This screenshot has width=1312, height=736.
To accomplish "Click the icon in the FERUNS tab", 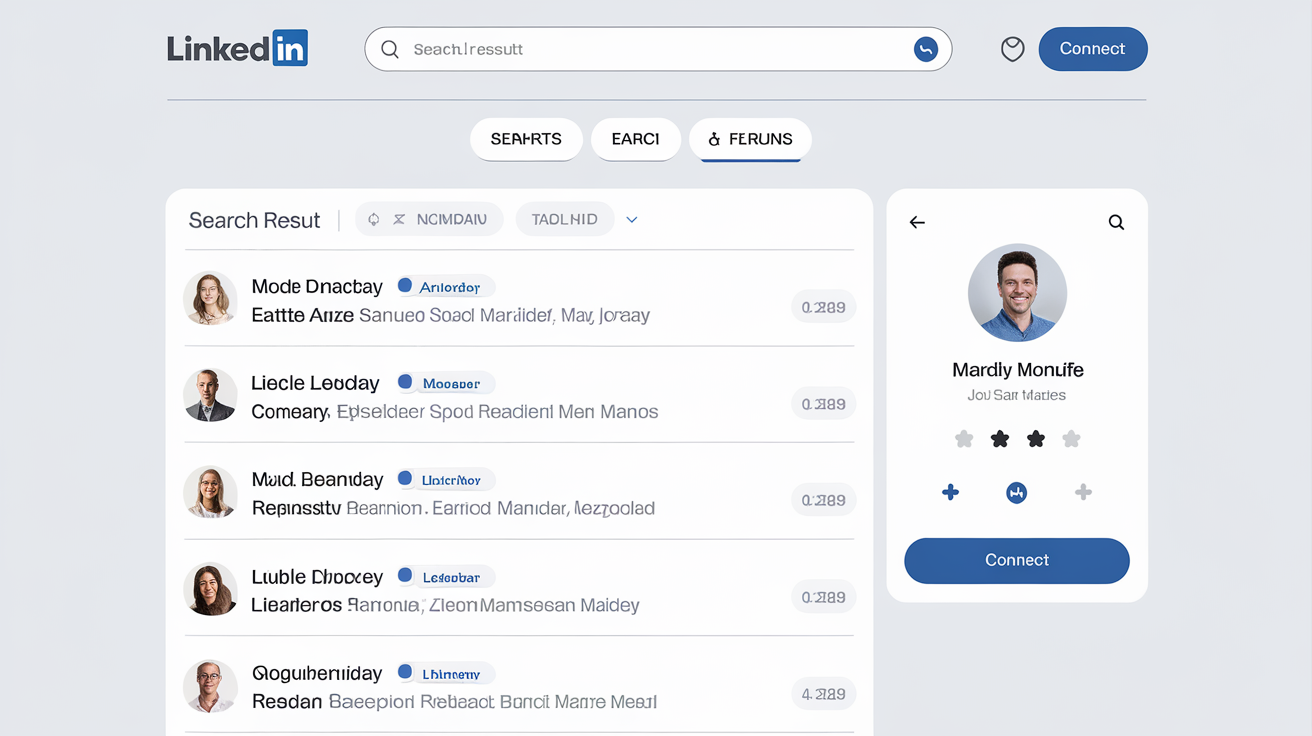I will pos(714,139).
